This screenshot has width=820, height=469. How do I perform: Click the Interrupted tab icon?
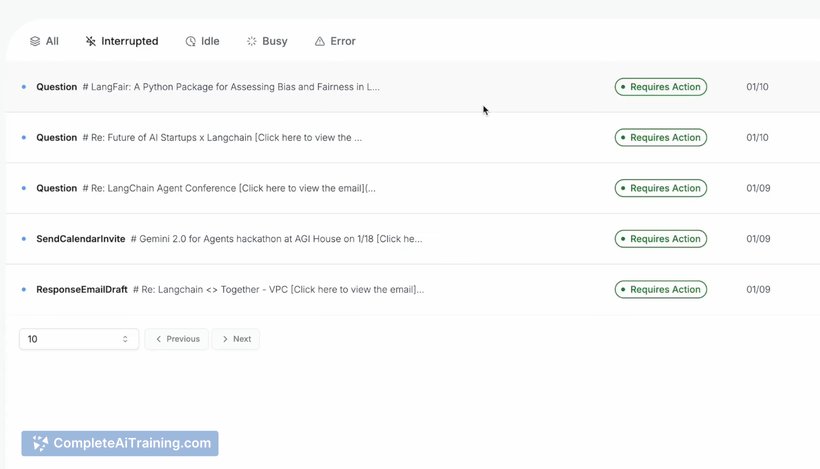click(x=90, y=41)
